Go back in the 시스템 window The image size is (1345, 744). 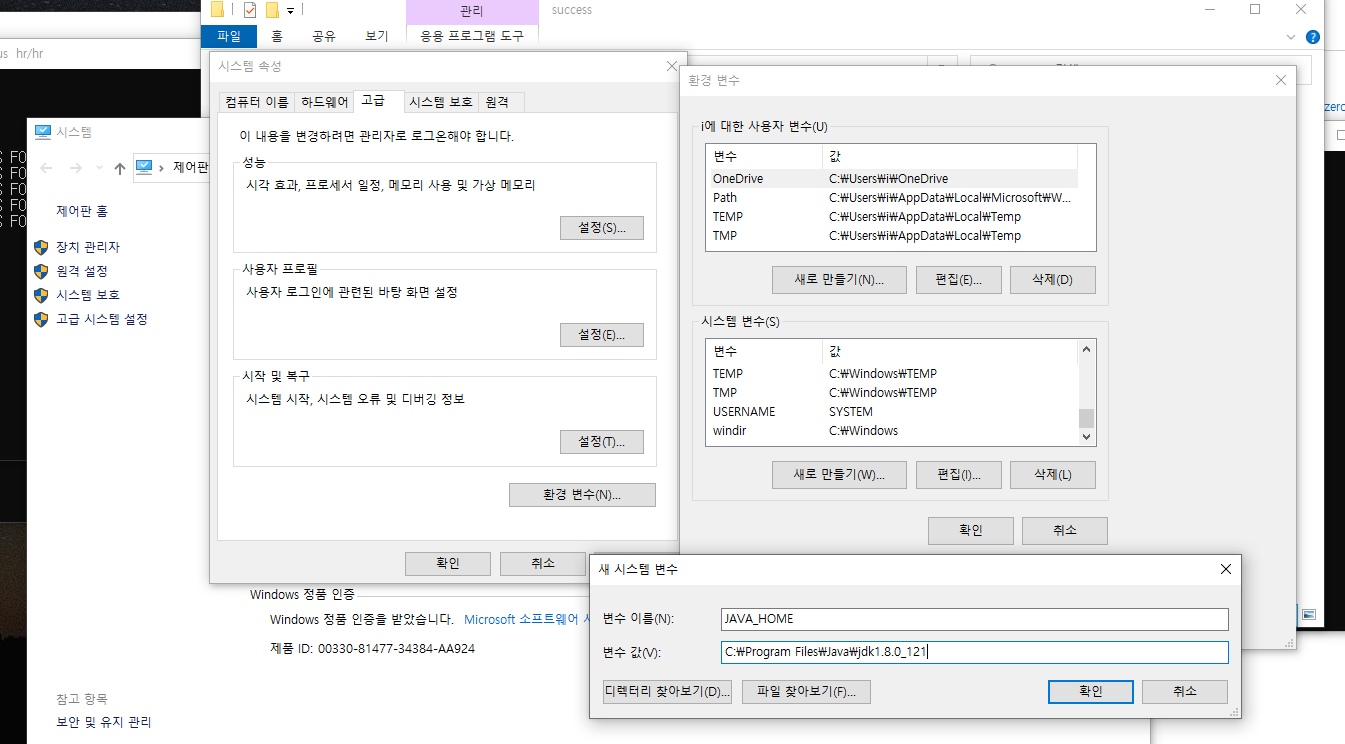46,168
